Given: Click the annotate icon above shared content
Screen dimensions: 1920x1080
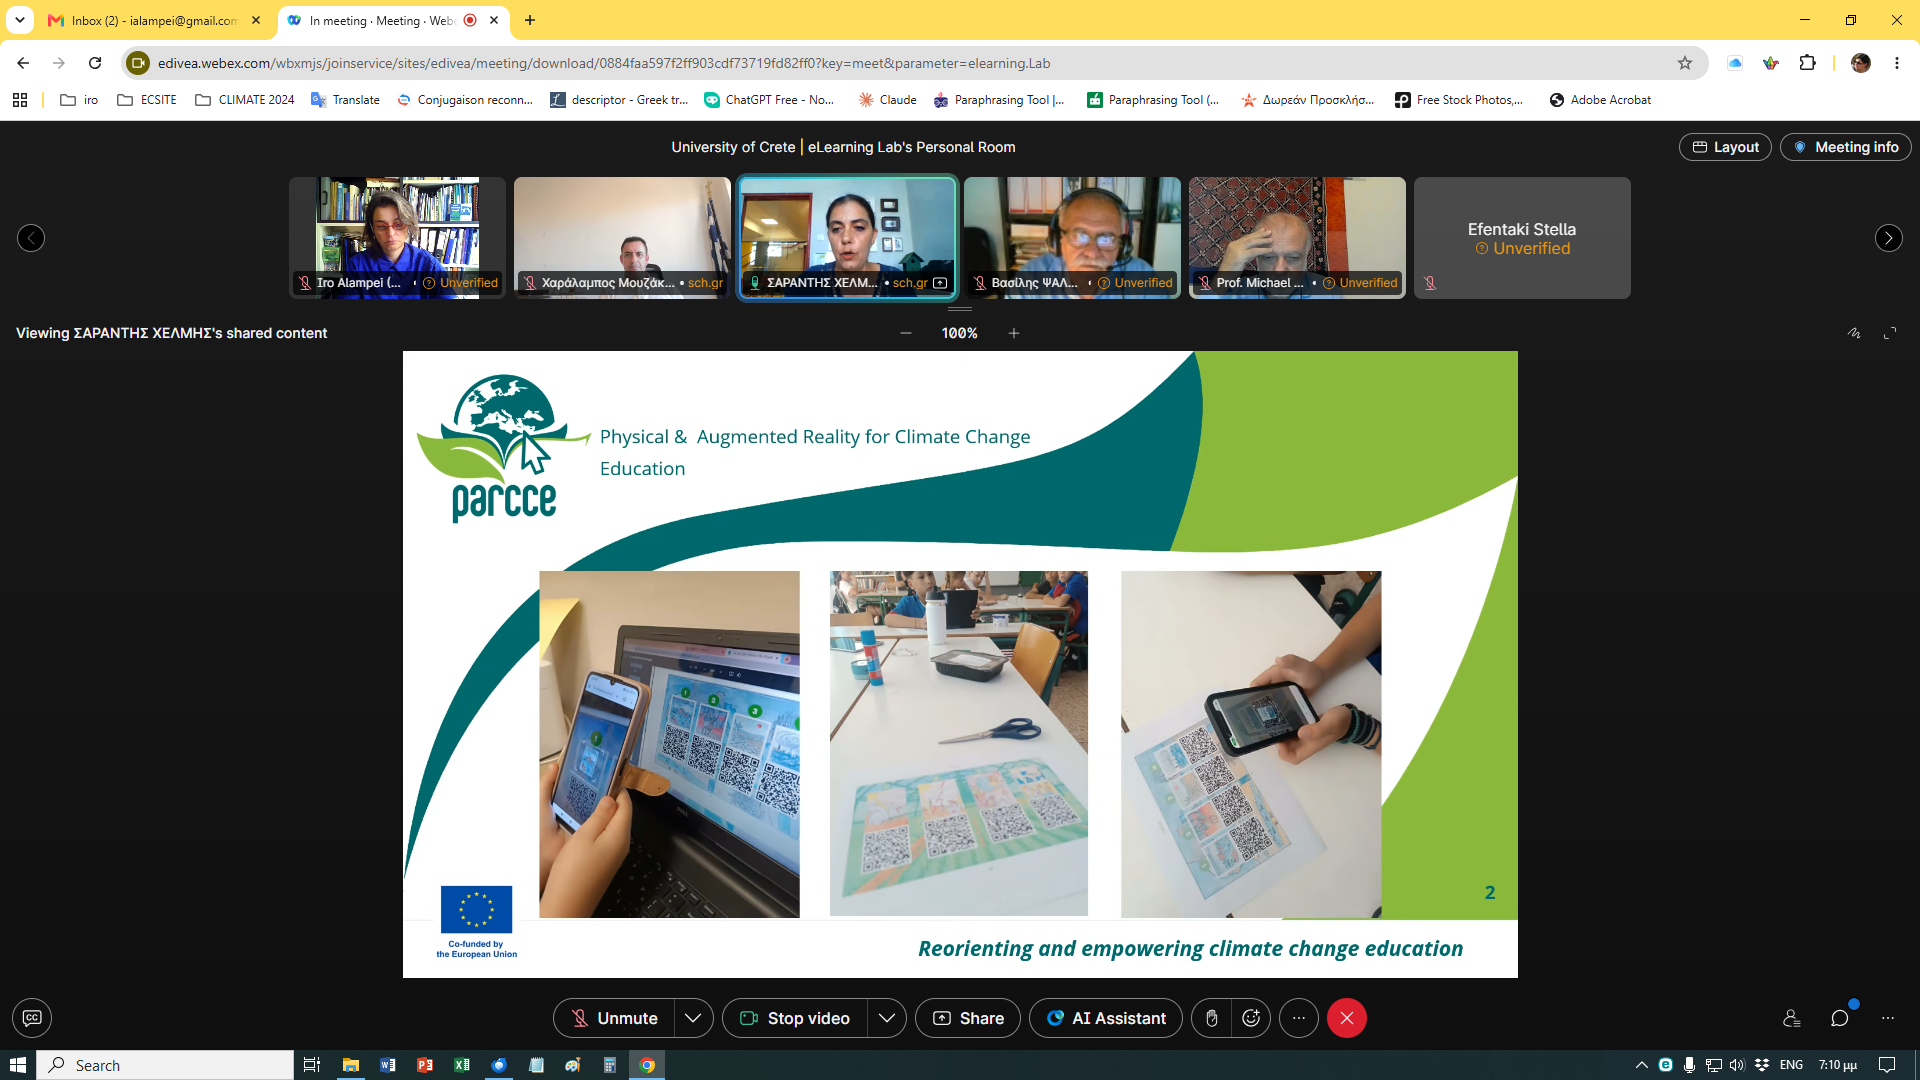Looking at the screenshot, I should (1854, 333).
